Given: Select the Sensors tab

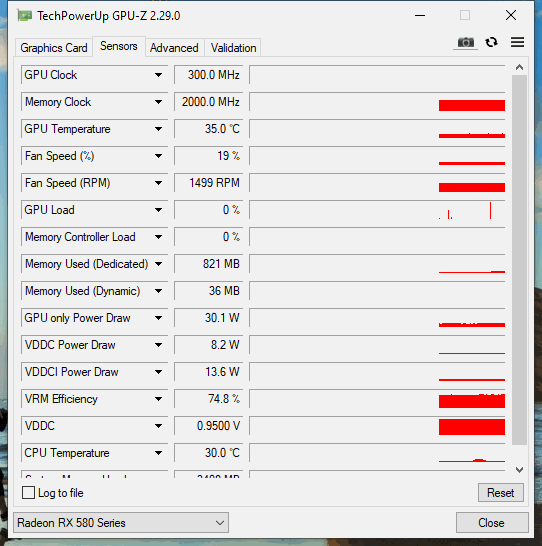Looking at the screenshot, I should point(119,46).
